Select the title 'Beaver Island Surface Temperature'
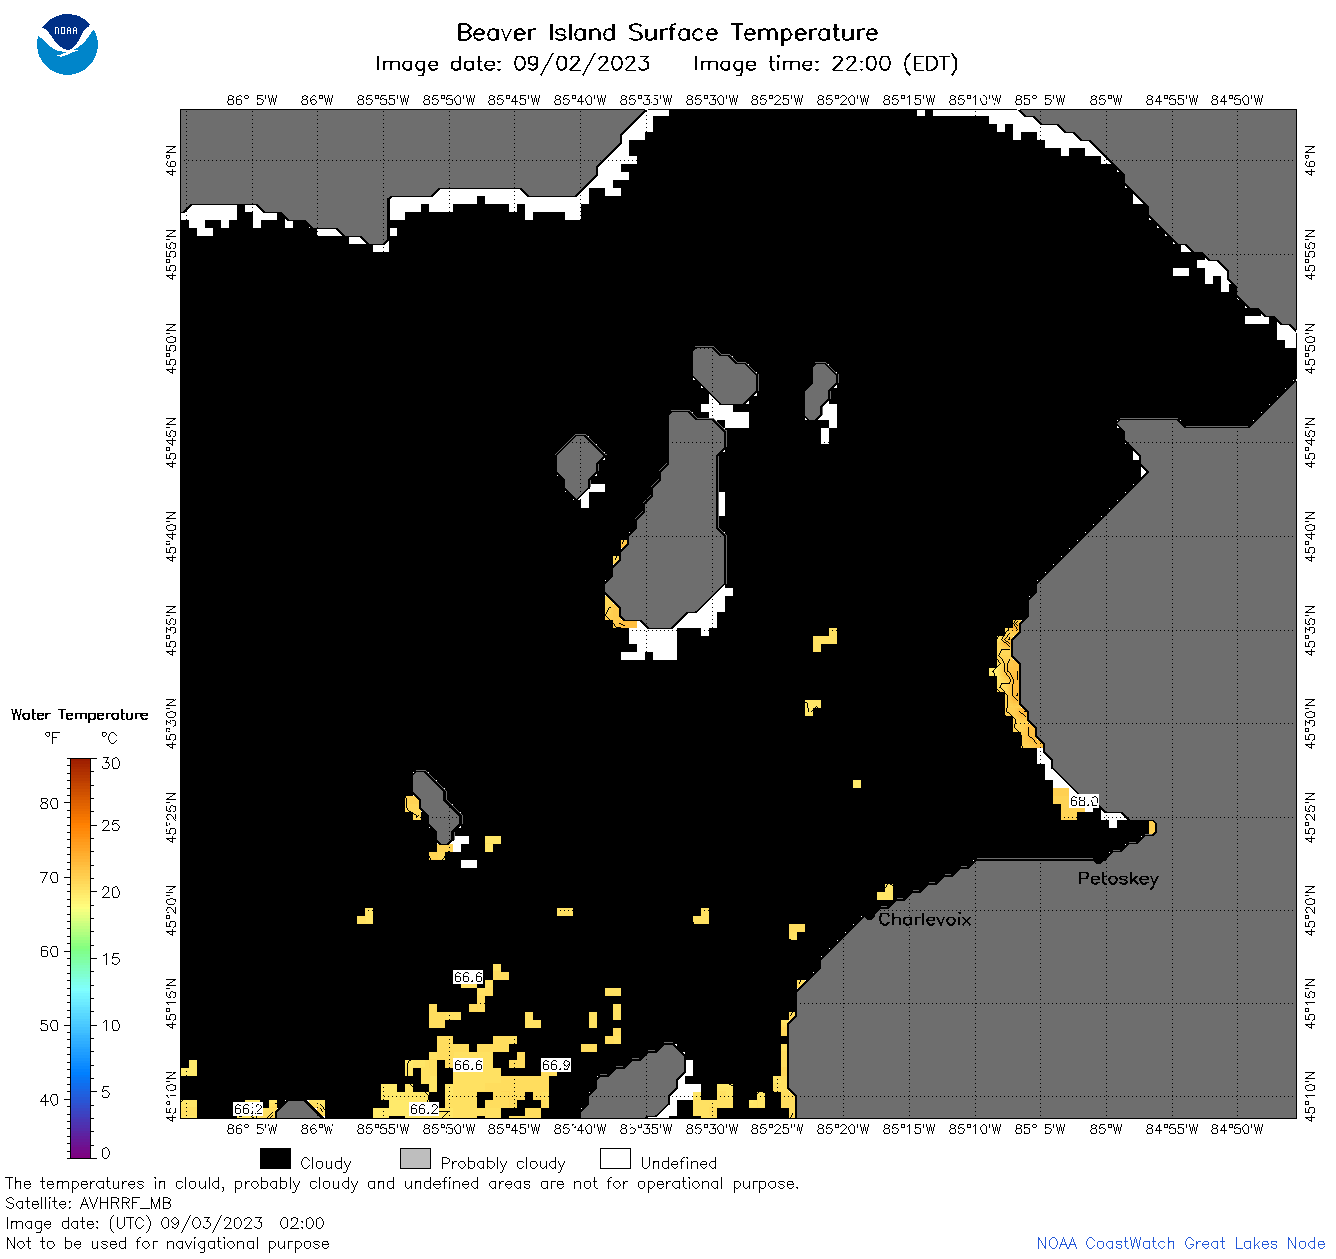1336x1259 pixels. tap(667, 32)
